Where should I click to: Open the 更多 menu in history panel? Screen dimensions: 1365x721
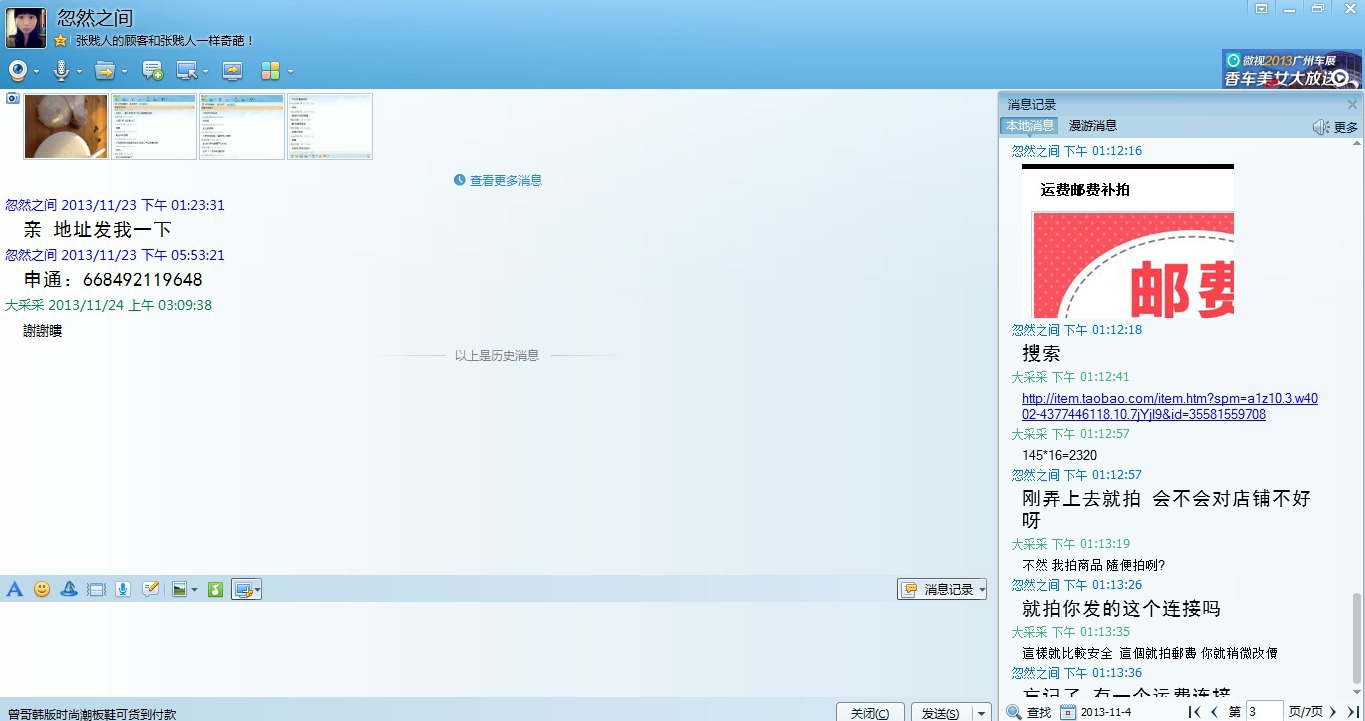(1346, 128)
